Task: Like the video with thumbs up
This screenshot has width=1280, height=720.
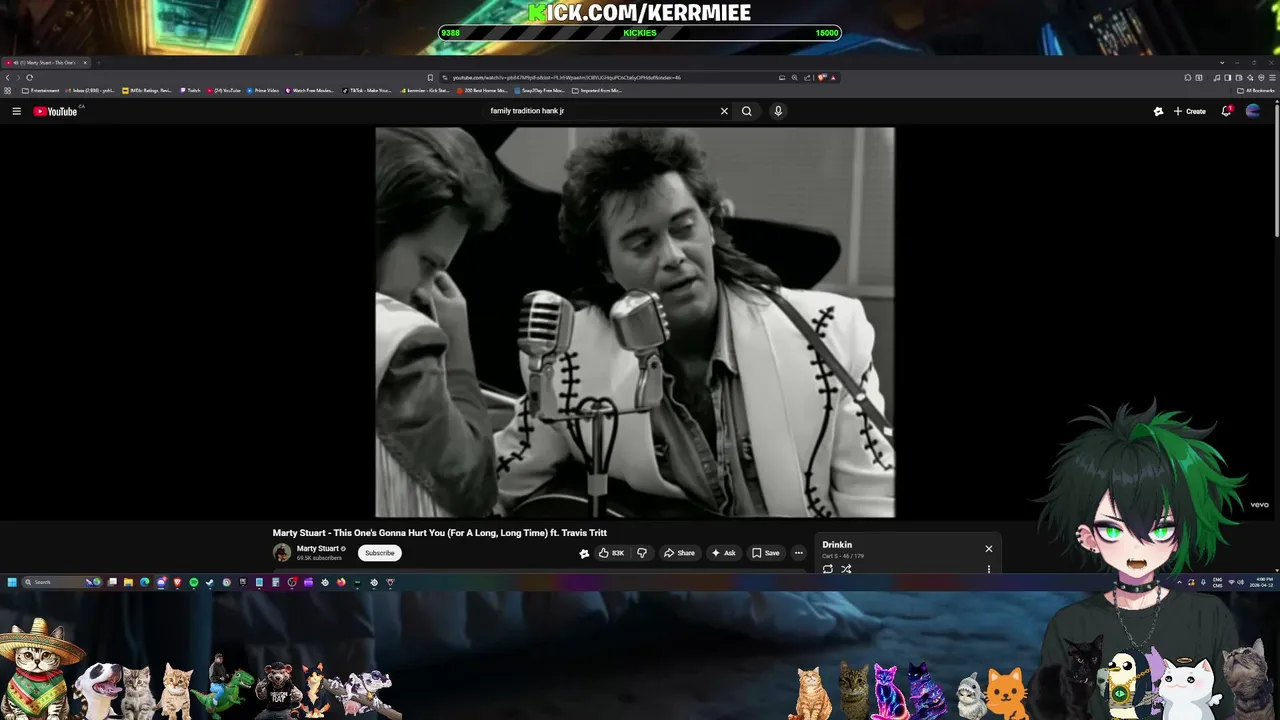Action: pos(611,553)
